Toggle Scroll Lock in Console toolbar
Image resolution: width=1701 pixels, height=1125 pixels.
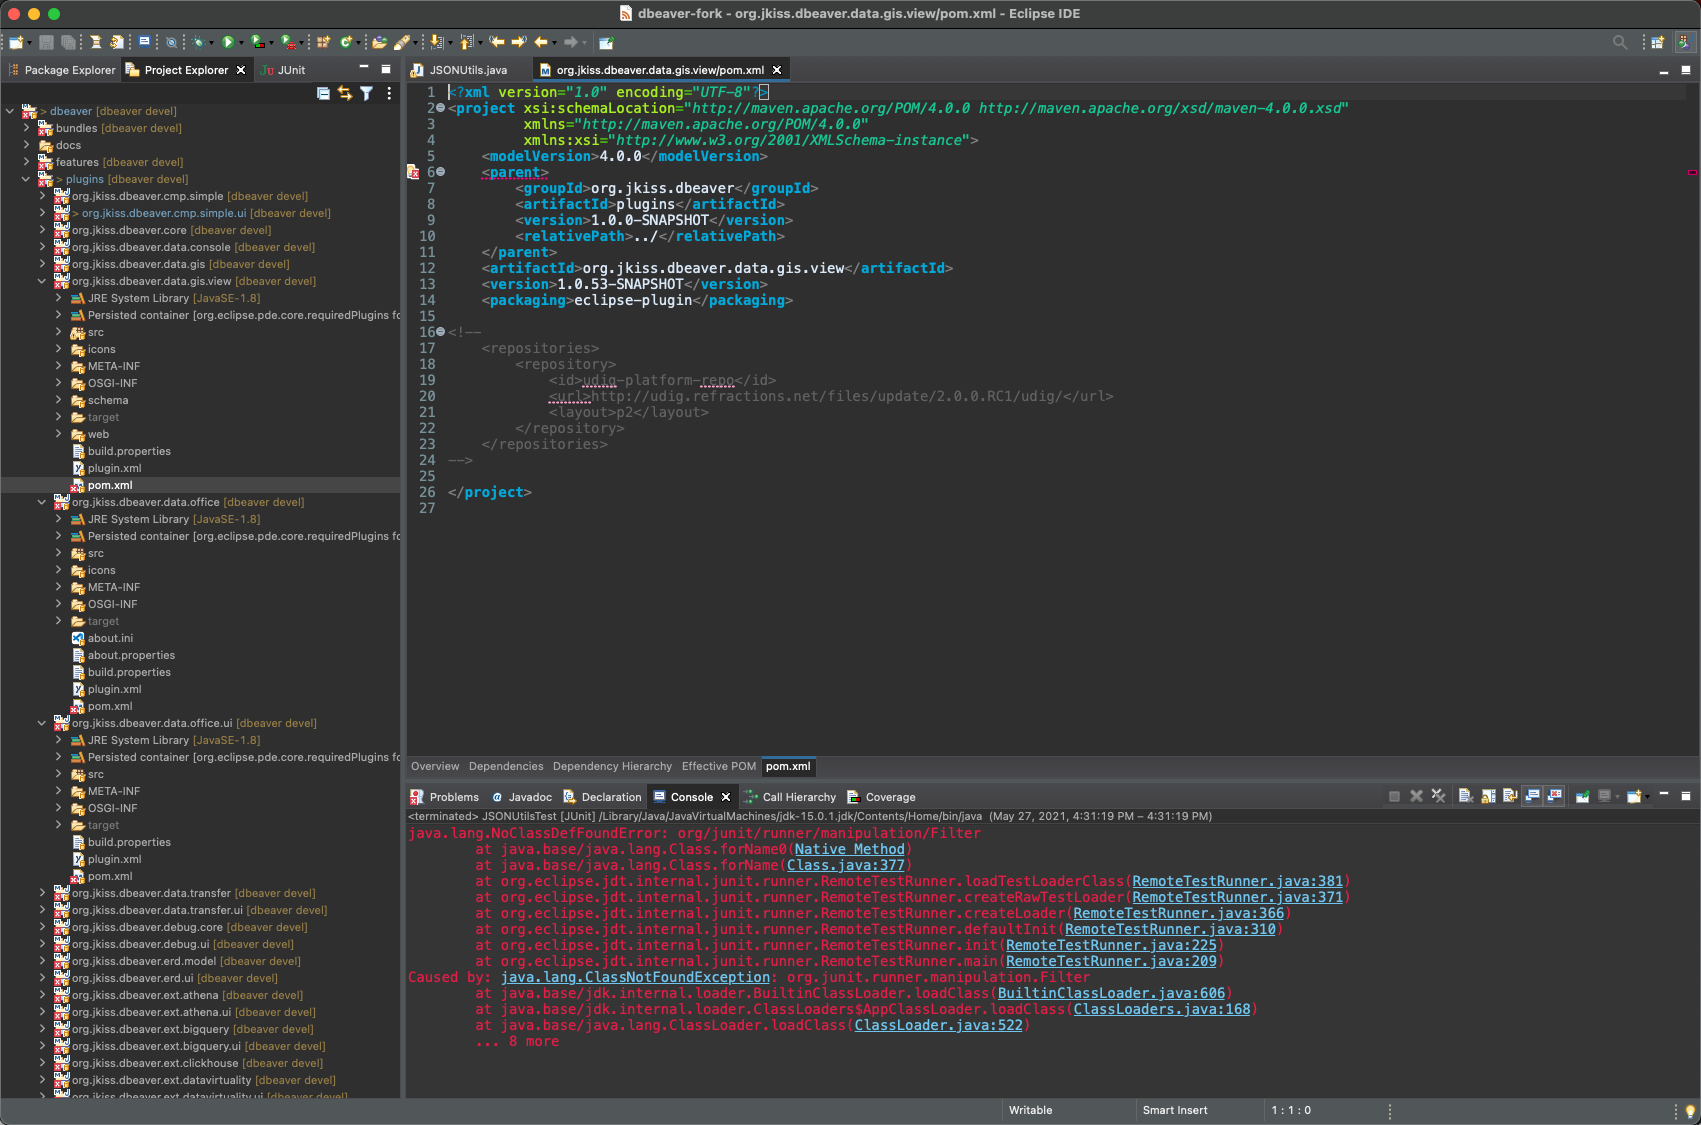pyautogui.click(x=1488, y=796)
